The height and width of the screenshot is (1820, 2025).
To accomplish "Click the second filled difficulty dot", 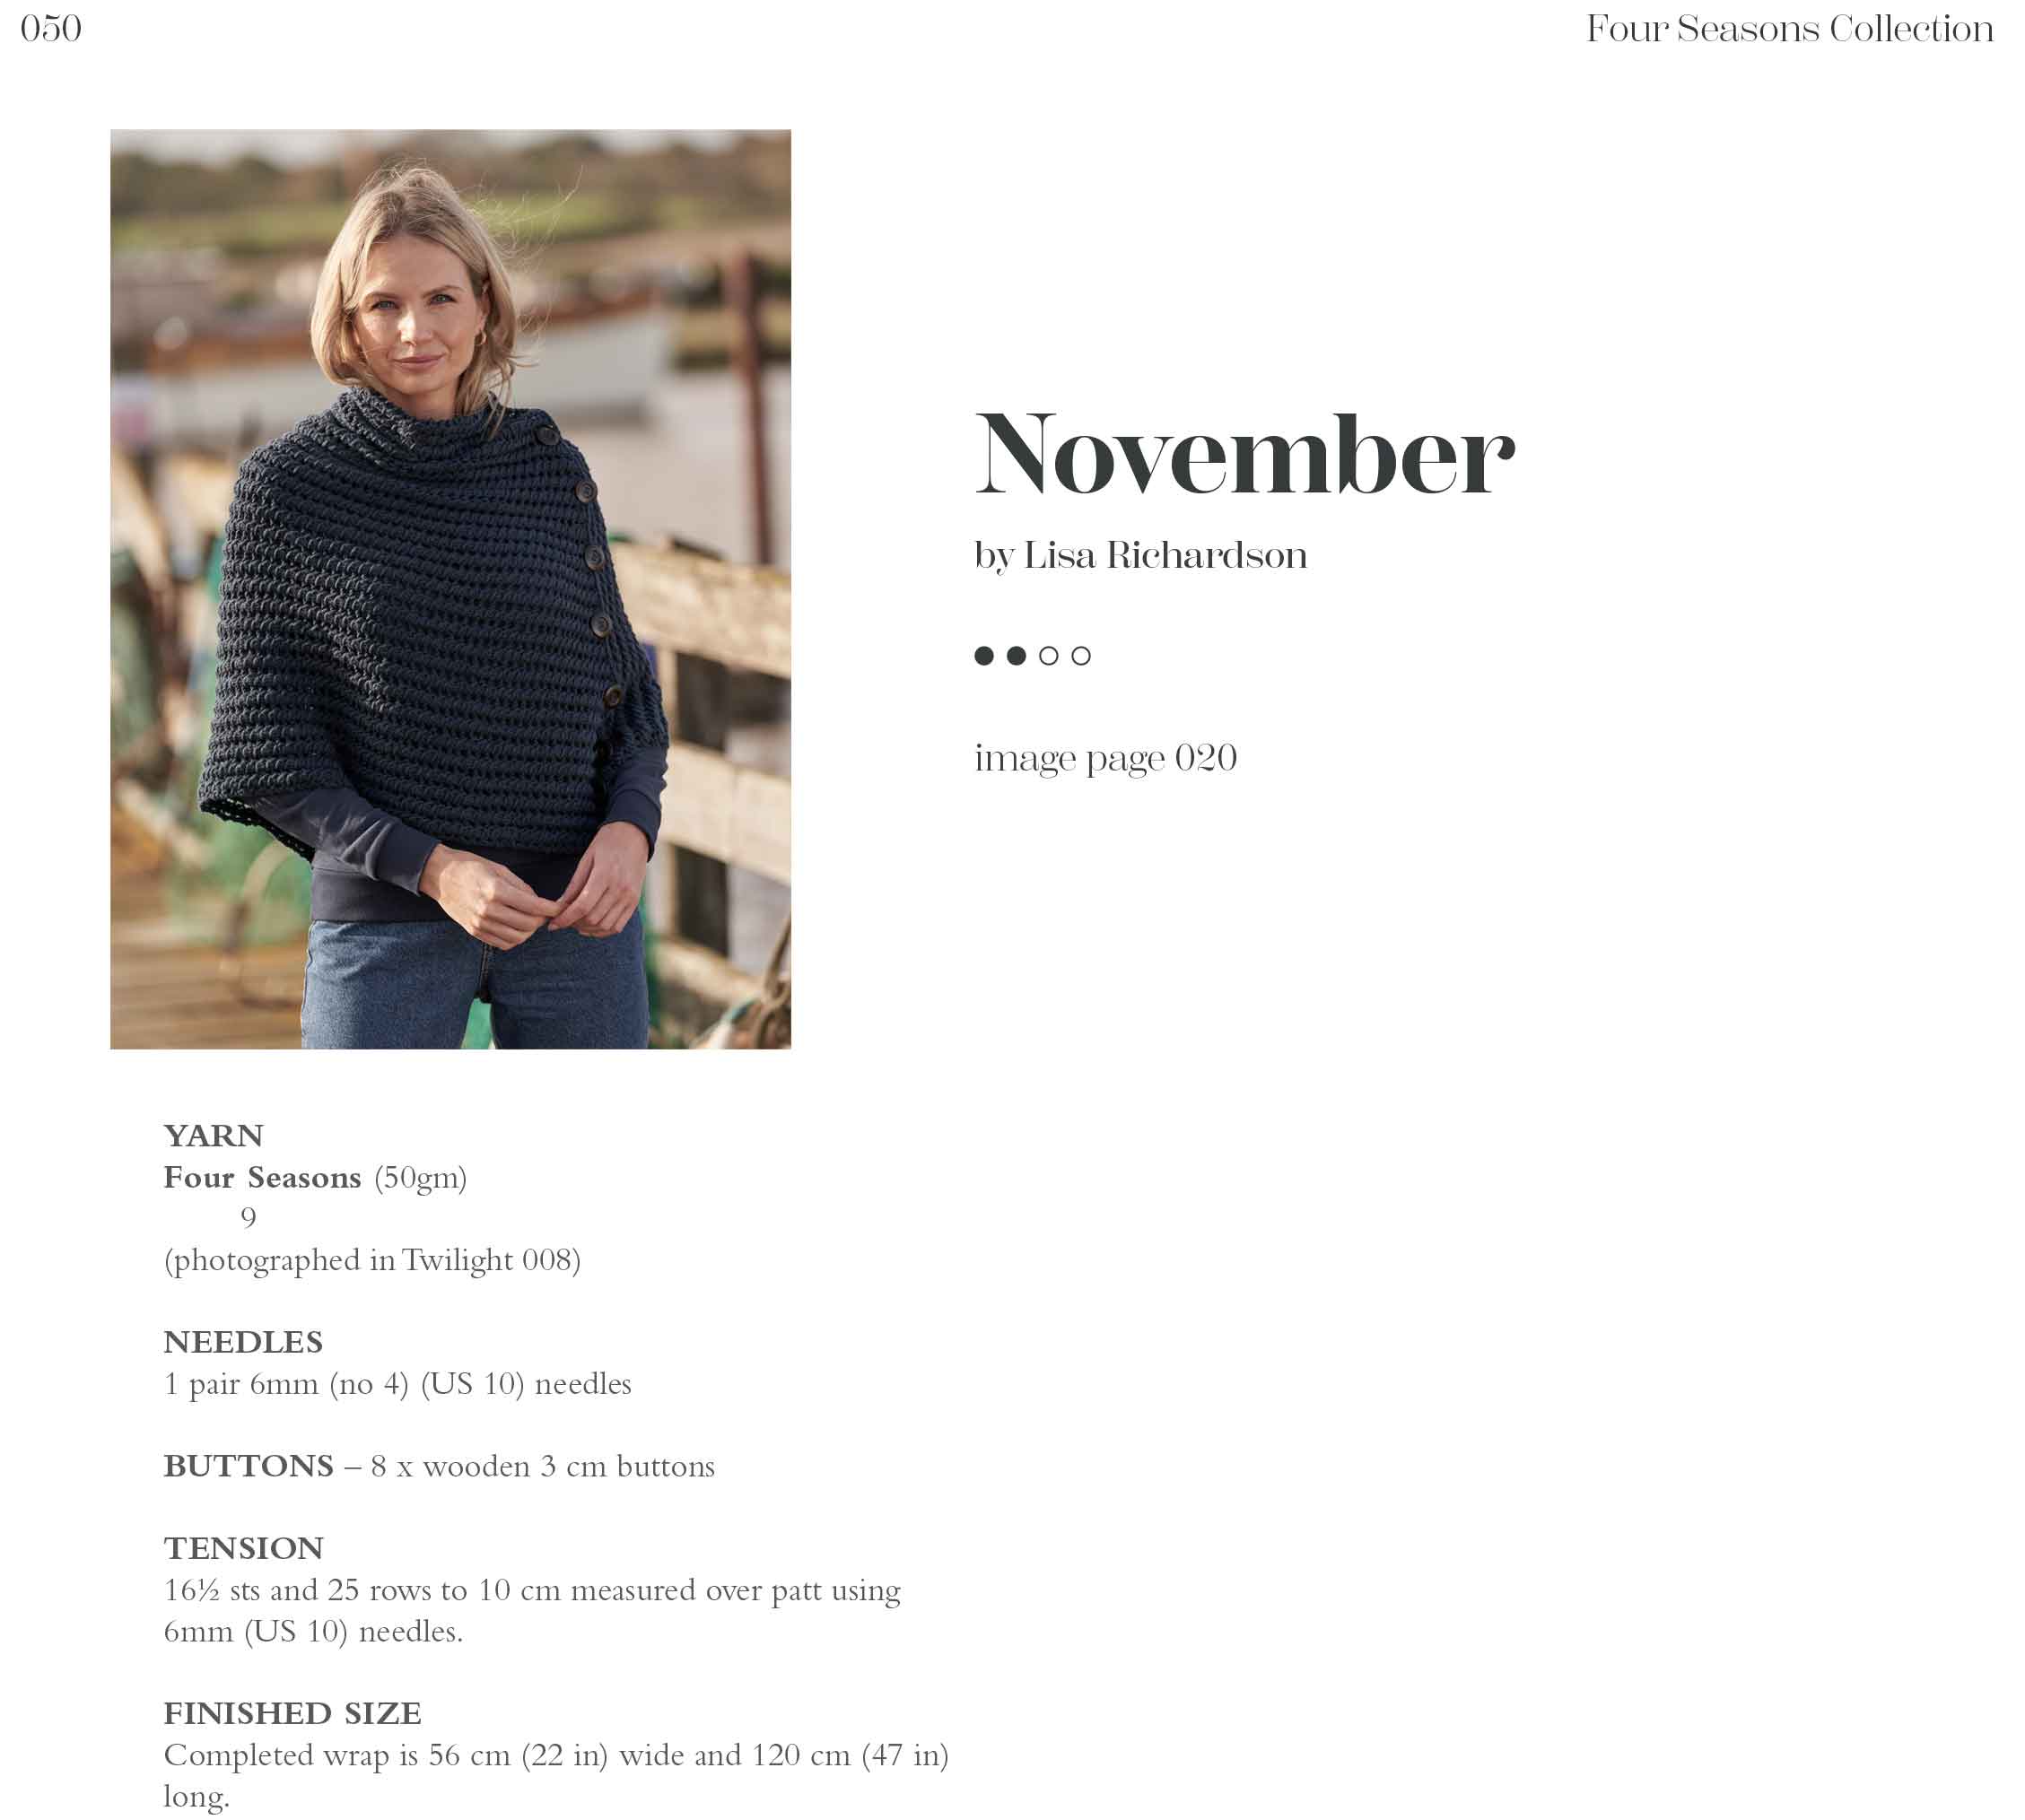I will pyautogui.click(x=1016, y=656).
